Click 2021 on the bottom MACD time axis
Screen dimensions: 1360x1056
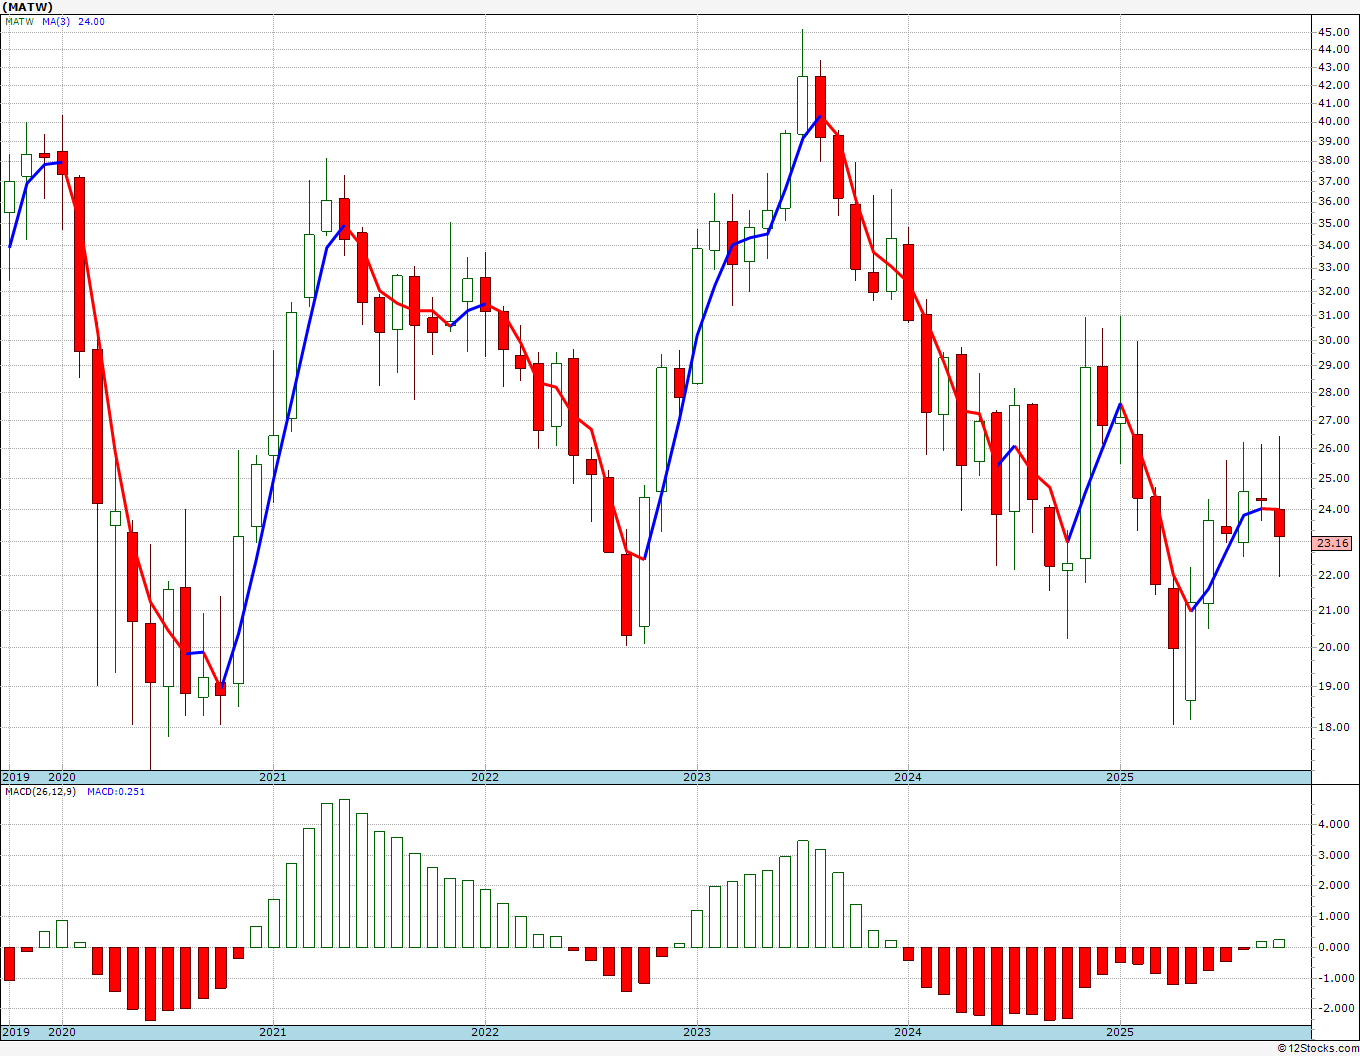point(273,1032)
